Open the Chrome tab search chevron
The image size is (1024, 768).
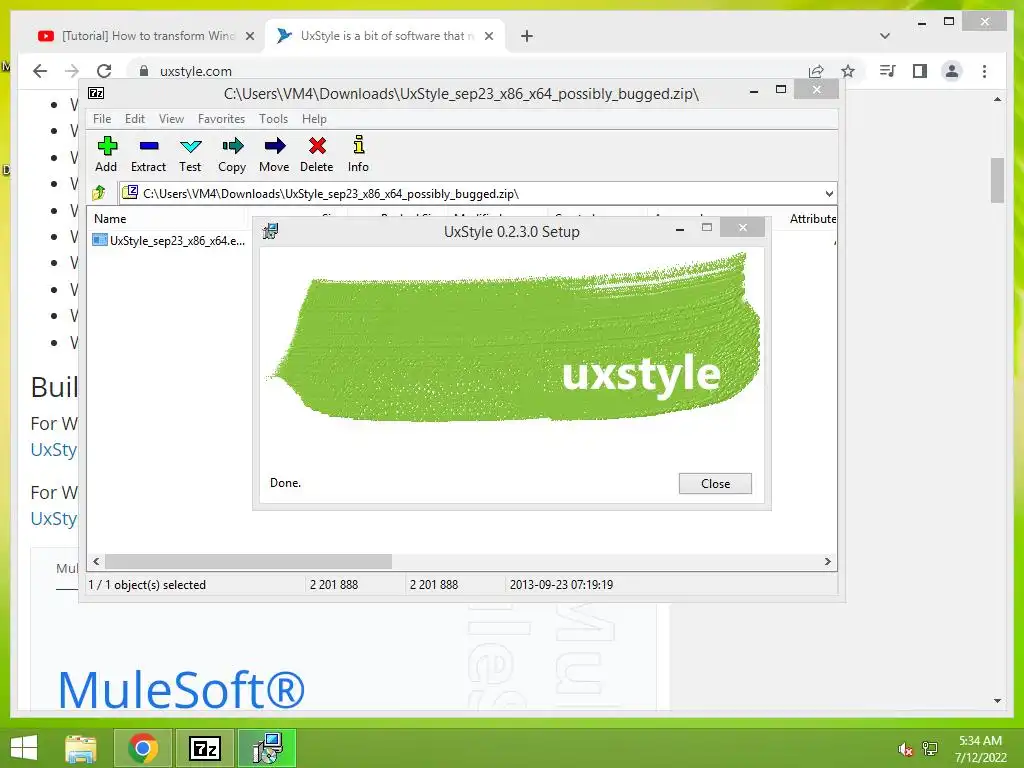tap(884, 36)
